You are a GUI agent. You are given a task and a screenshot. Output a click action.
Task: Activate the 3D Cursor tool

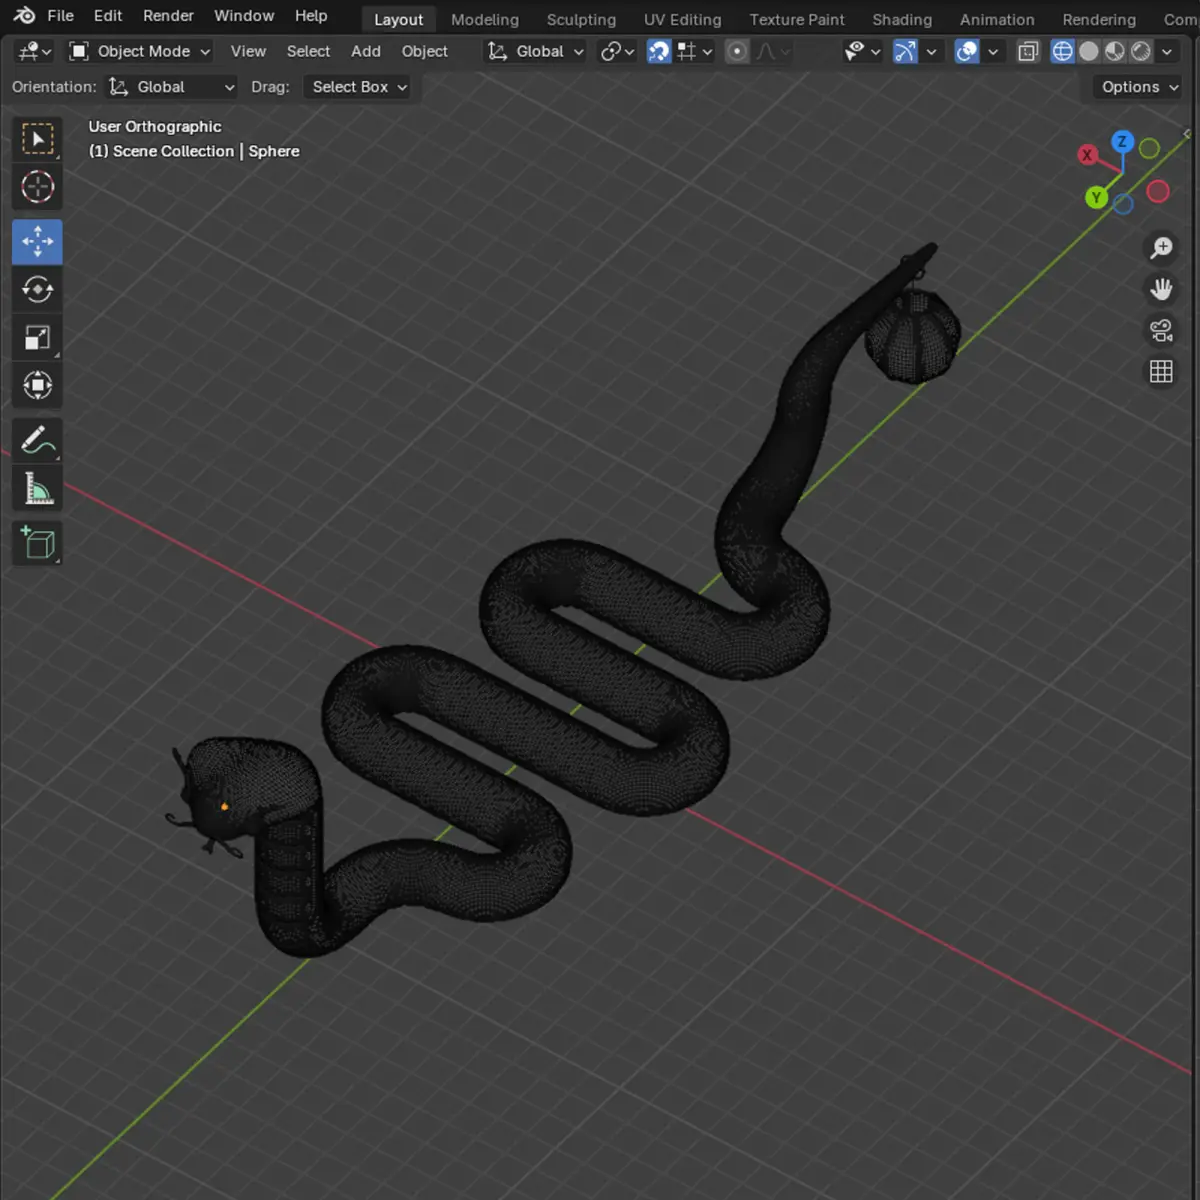37,187
